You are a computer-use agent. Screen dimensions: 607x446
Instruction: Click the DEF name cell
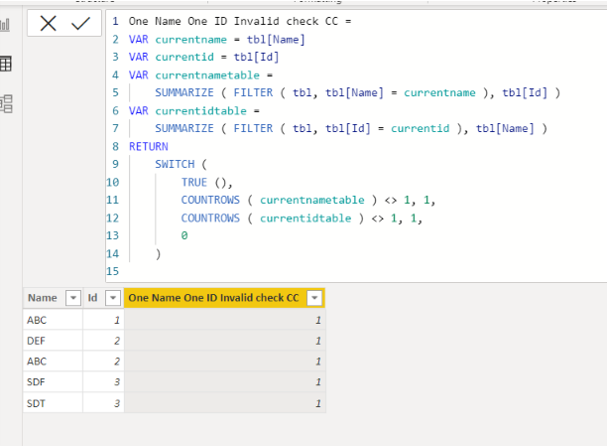point(53,341)
